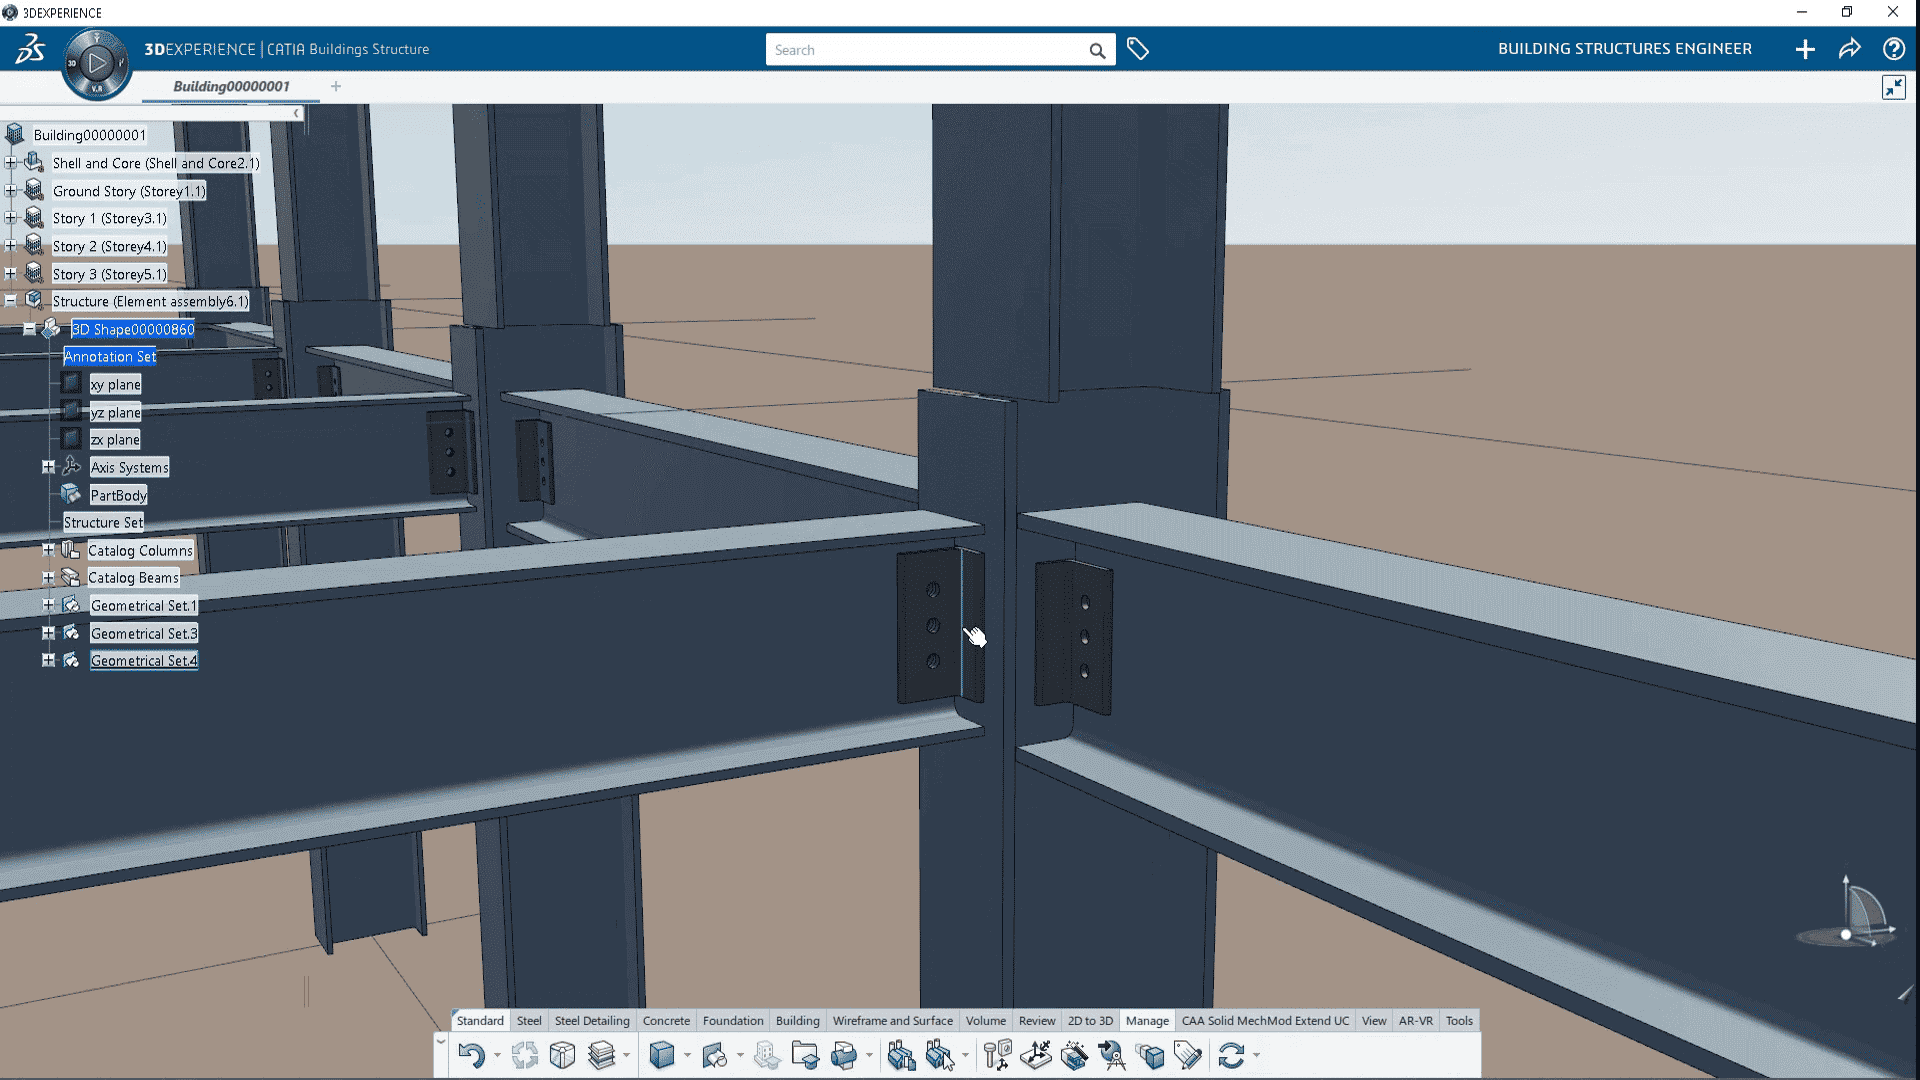This screenshot has height=1080, width=1920.
Task: Click the Steel tab in the toolbar
Action: 529,1021
